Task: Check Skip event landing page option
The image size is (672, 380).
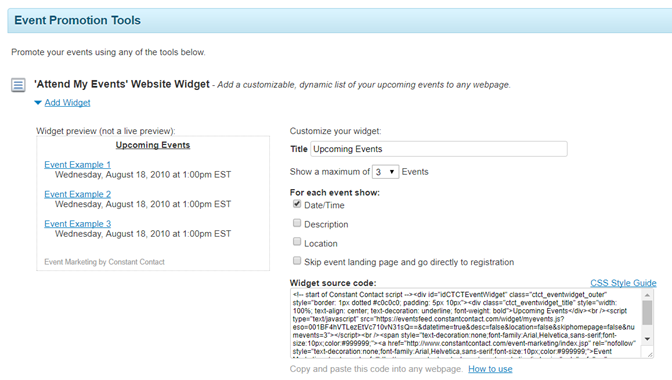Action: coord(297,260)
